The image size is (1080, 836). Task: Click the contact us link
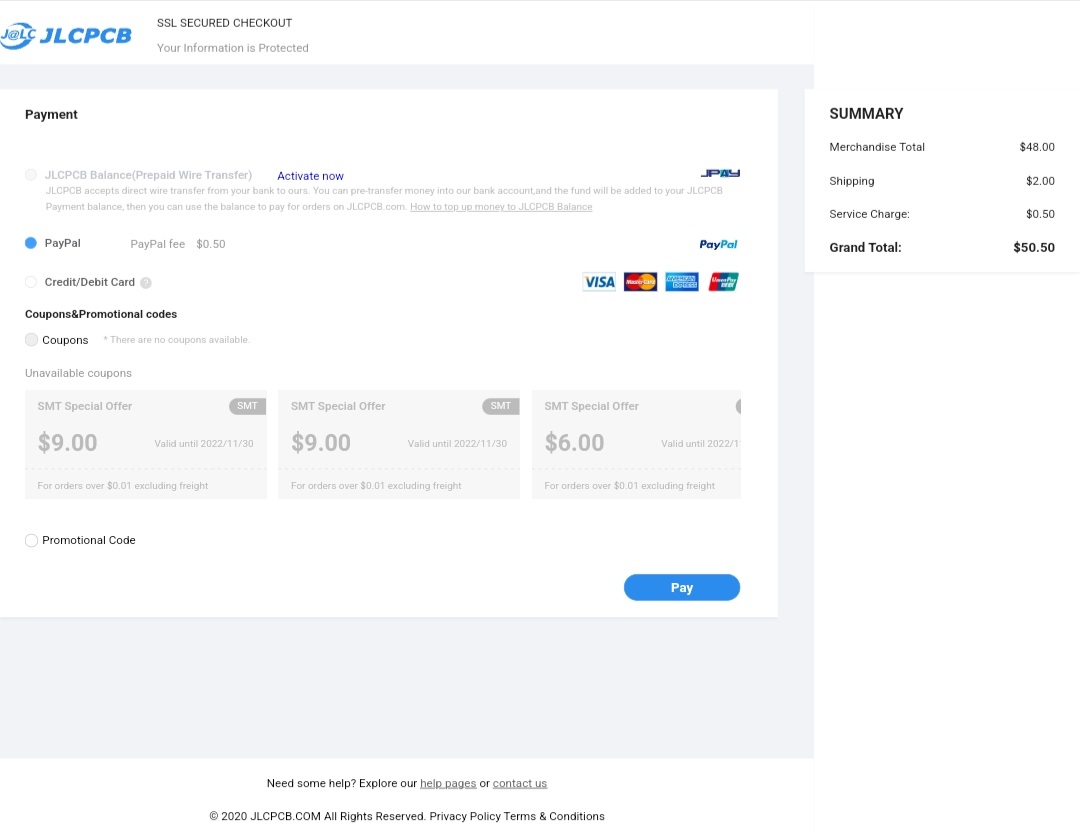coord(519,783)
